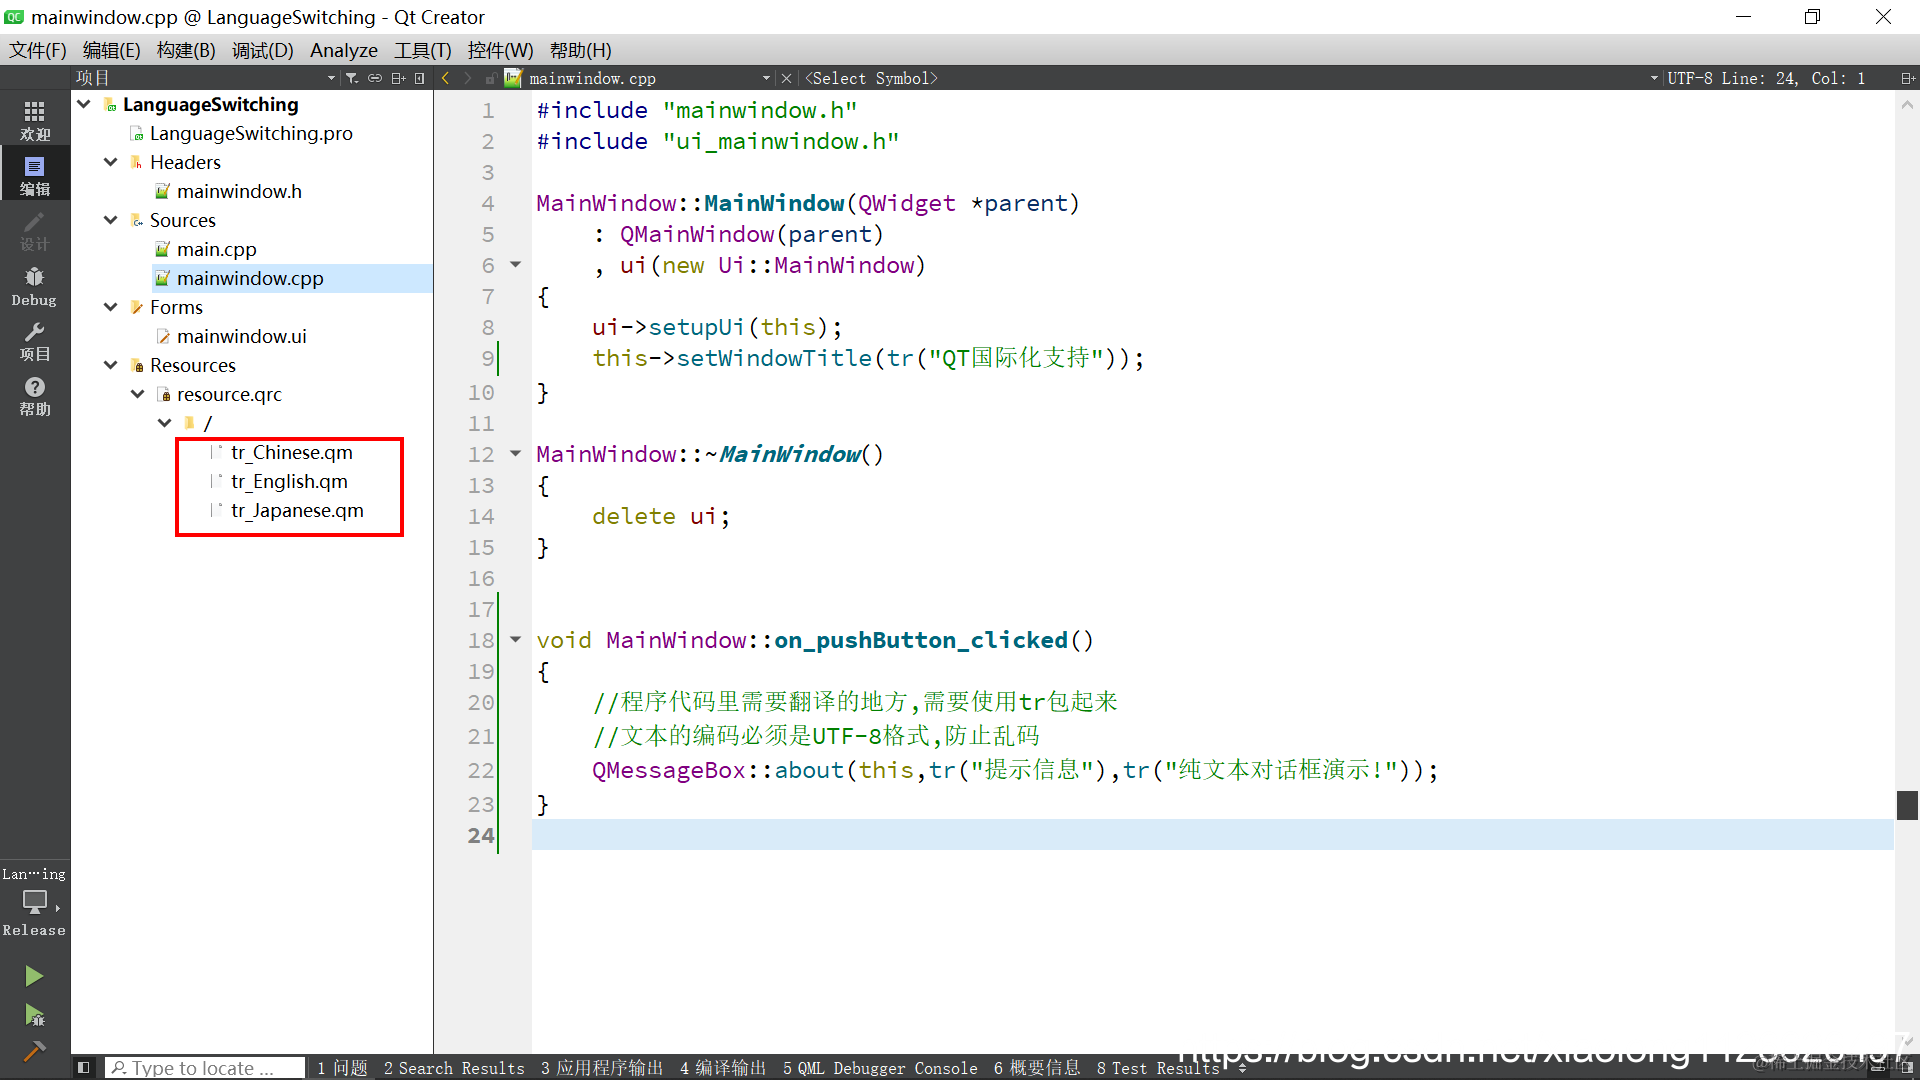This screenshot has height=1080, width=1920.
Task: Open the Welcome (欢迎) mode
Action: click(35, 119)
